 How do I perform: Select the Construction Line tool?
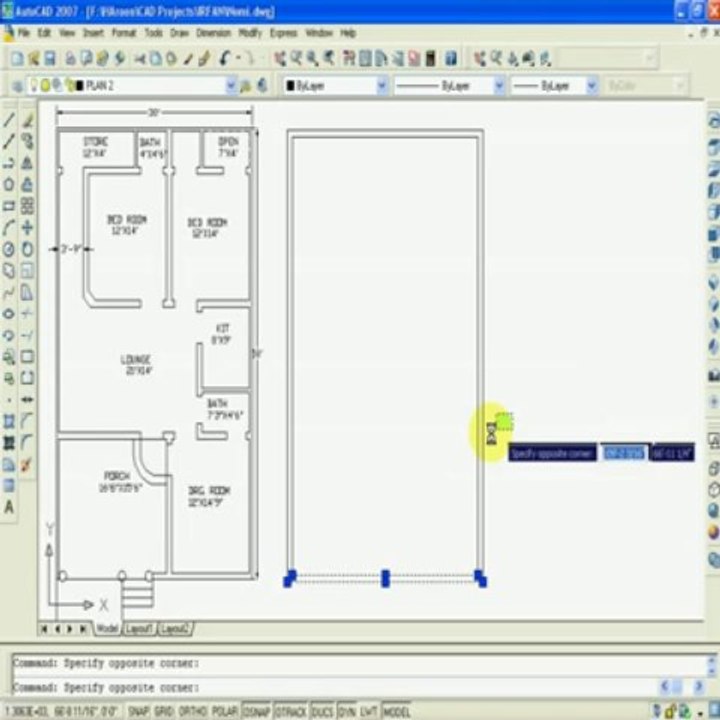pyautogui.click(x=9, y=141)
